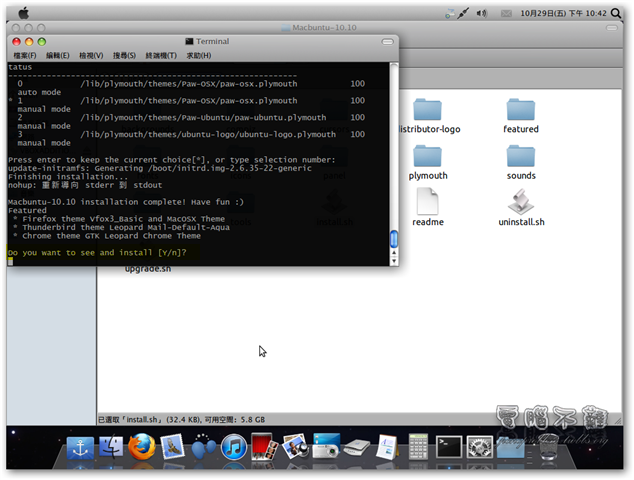Open the 編輯(E) menu in Terminal

(x=58, y=55)
